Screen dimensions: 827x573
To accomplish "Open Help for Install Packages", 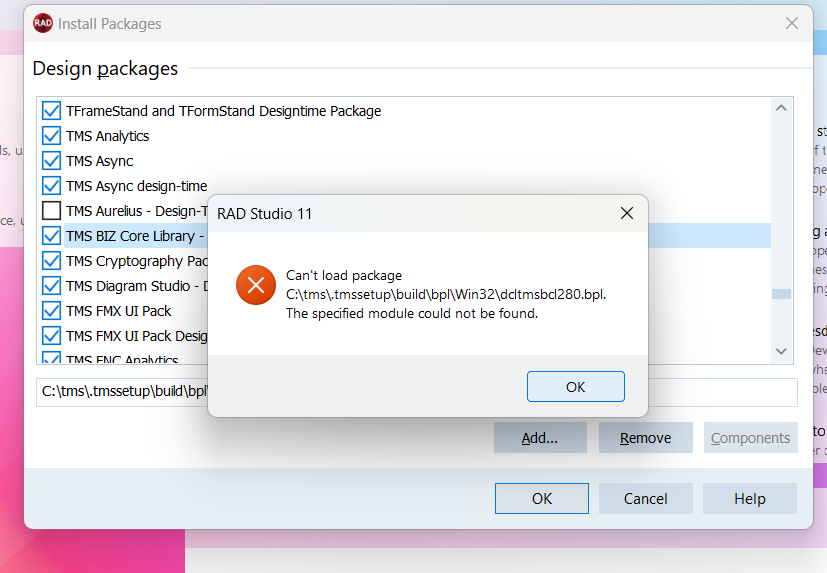I will pyautogui.click(x=749, y=499).
